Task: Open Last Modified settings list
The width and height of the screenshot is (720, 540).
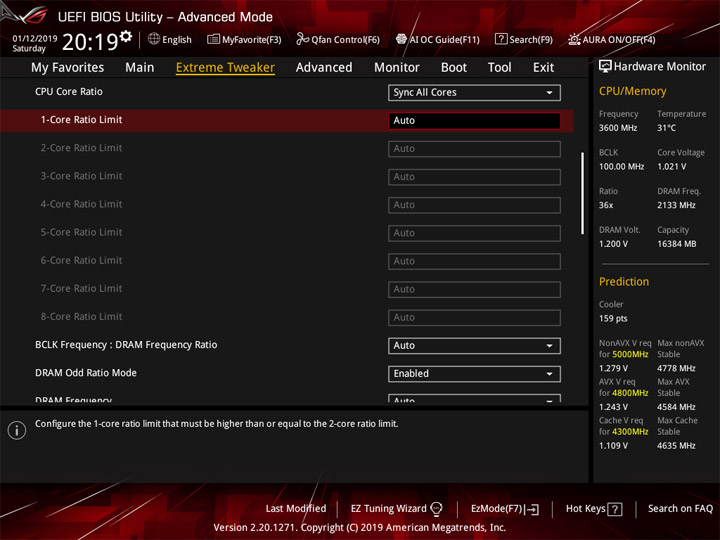Action: [x=296, y=509]
